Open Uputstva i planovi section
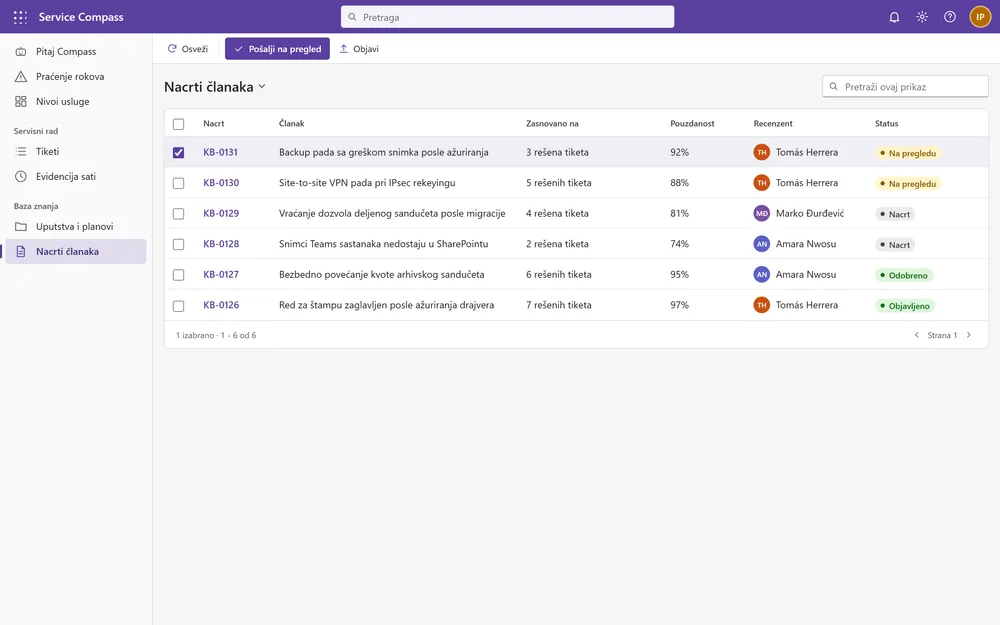The height and width of the screenshot is (625, 1000). [76, 226]
